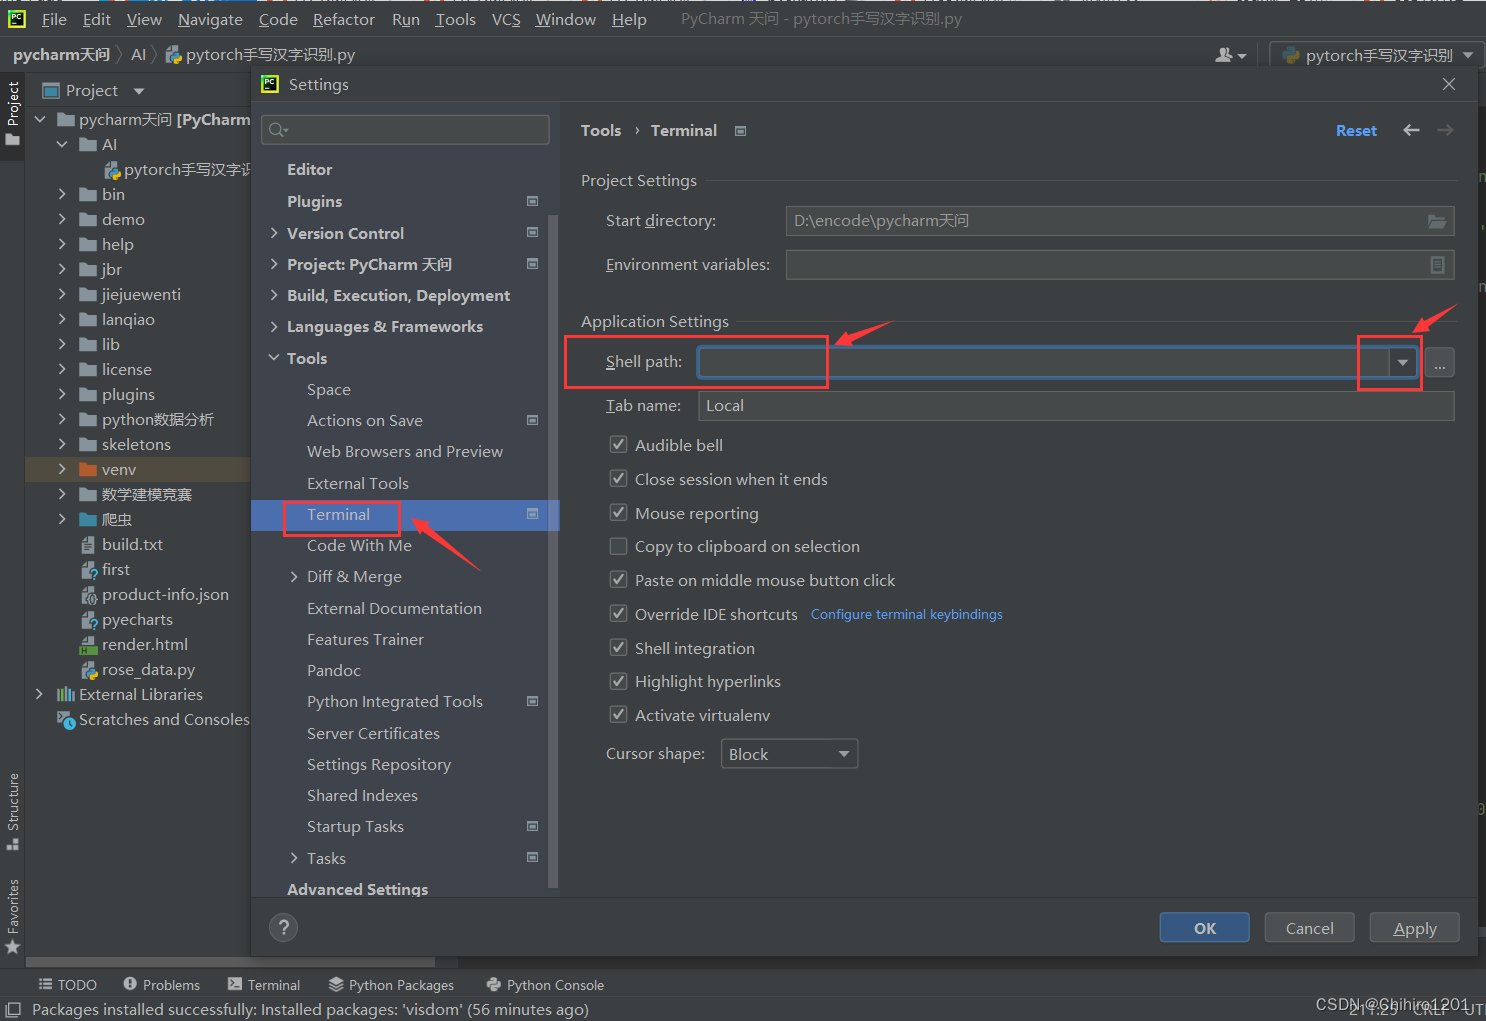This screenshot has width=1486, height=1021.
Task: Click the folder browse icon in Start directory
Action: pyautogui.click(x=1437, y=221)
